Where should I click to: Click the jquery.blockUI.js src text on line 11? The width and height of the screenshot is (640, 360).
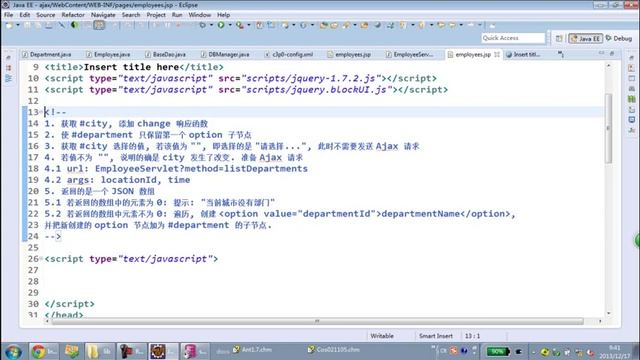[x=316, y=89]
